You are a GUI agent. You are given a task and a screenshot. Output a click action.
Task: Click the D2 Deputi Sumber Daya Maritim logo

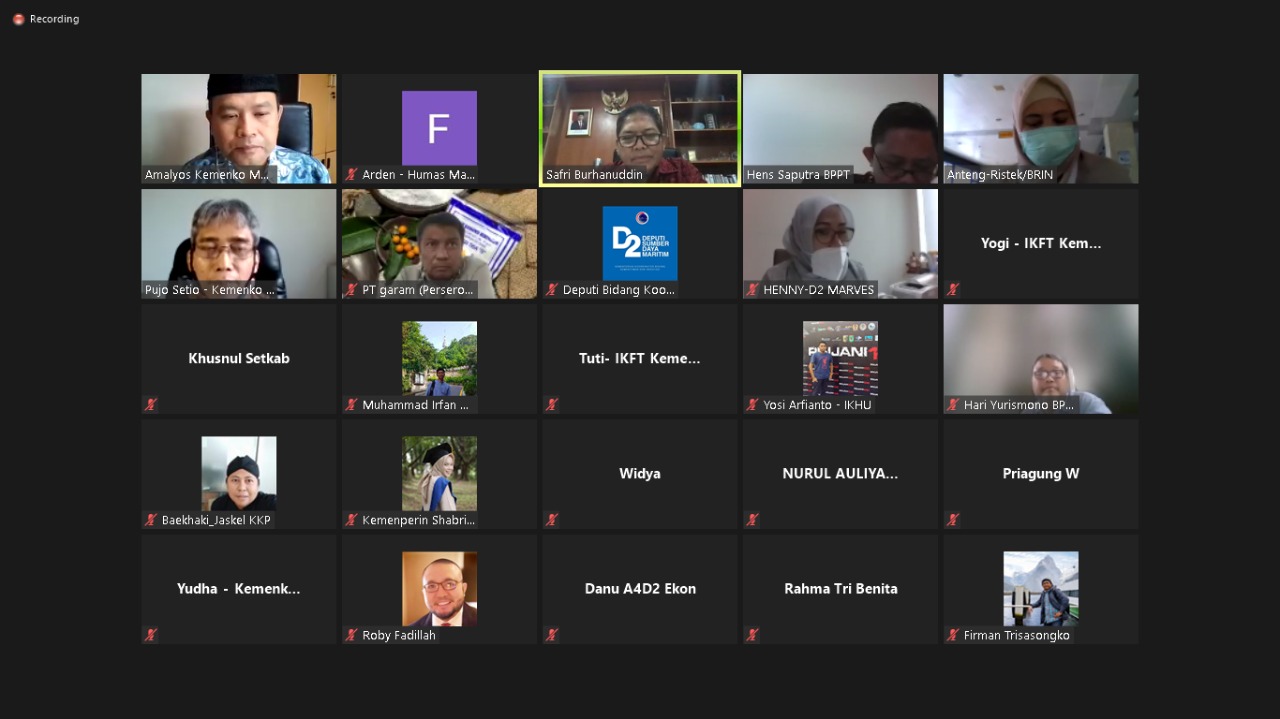tap(640, 243)
